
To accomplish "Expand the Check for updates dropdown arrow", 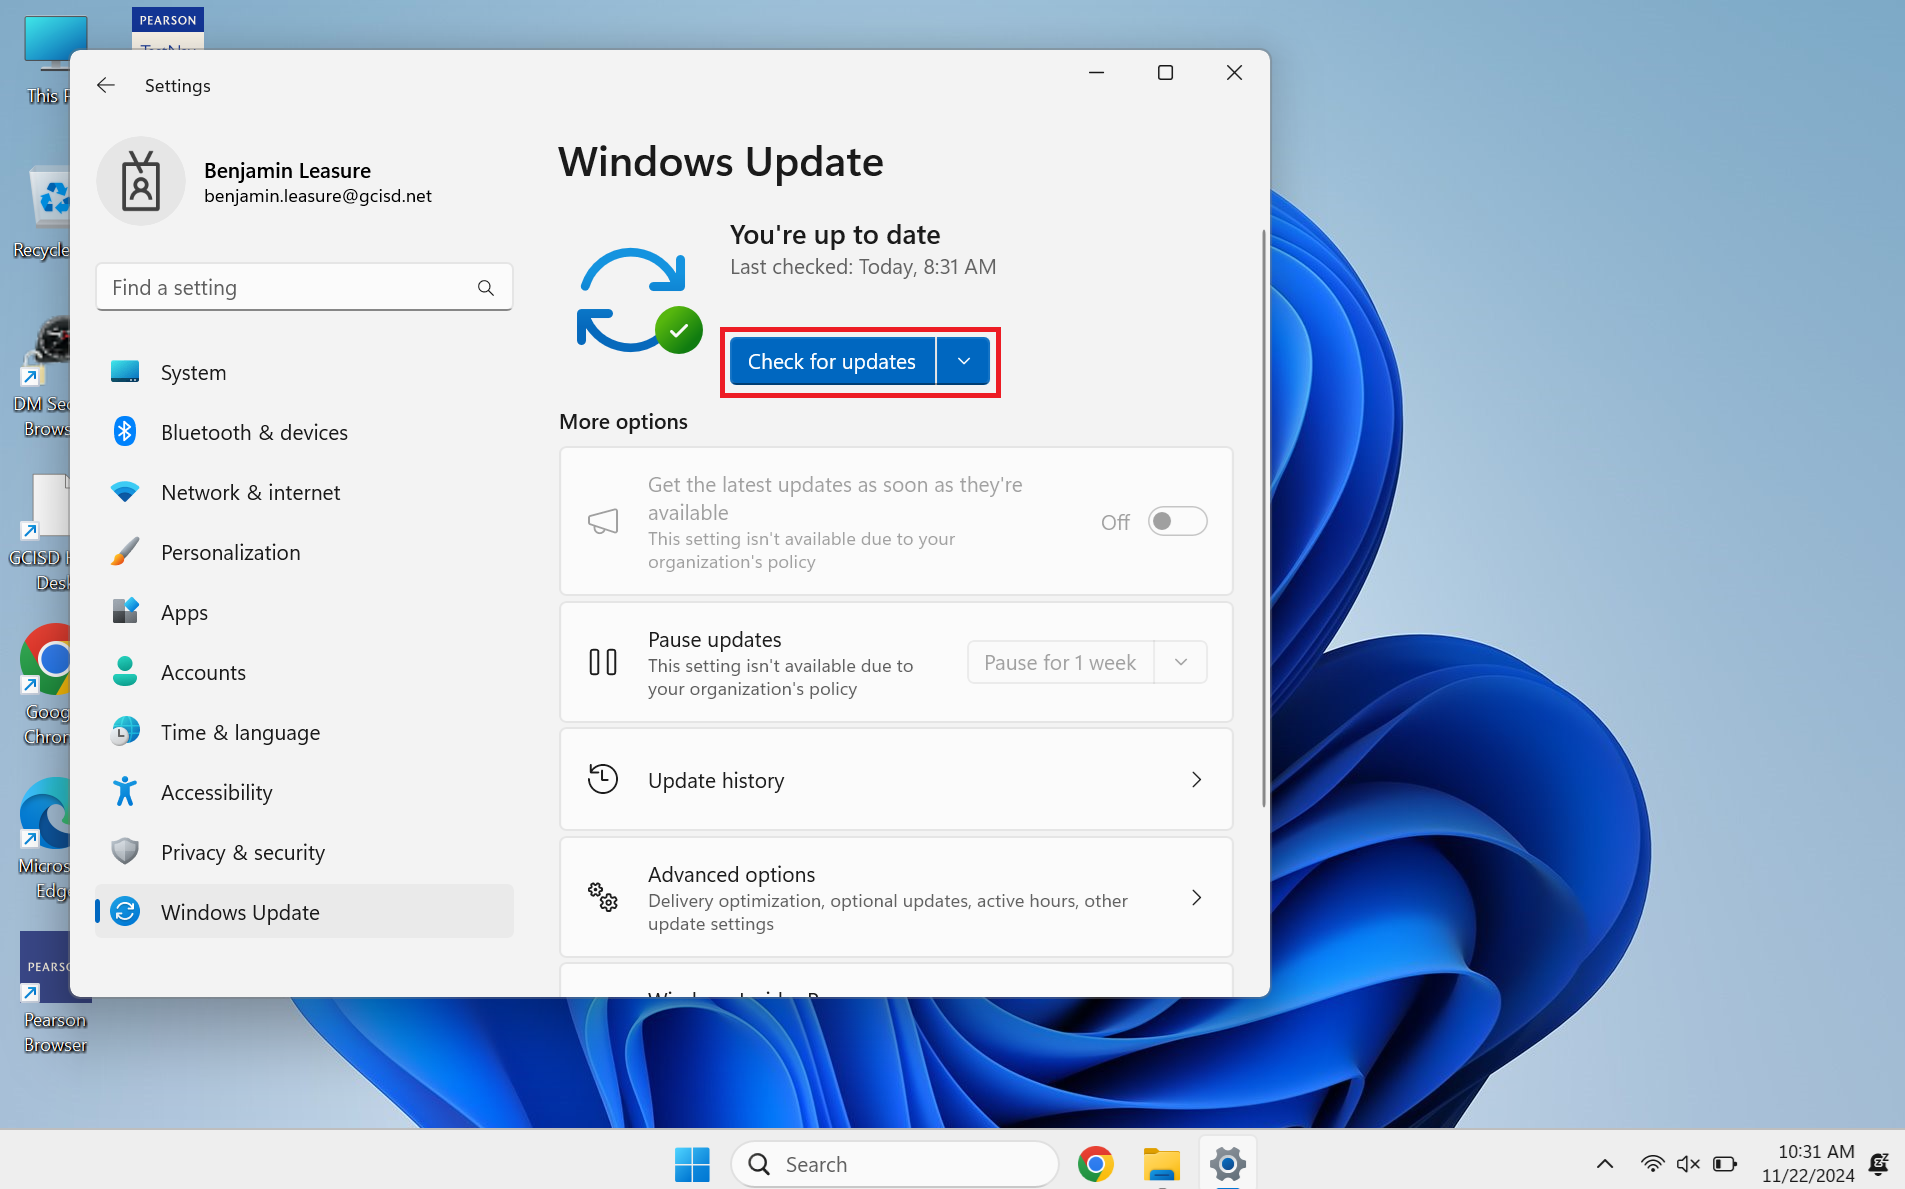I will (963, 361).
